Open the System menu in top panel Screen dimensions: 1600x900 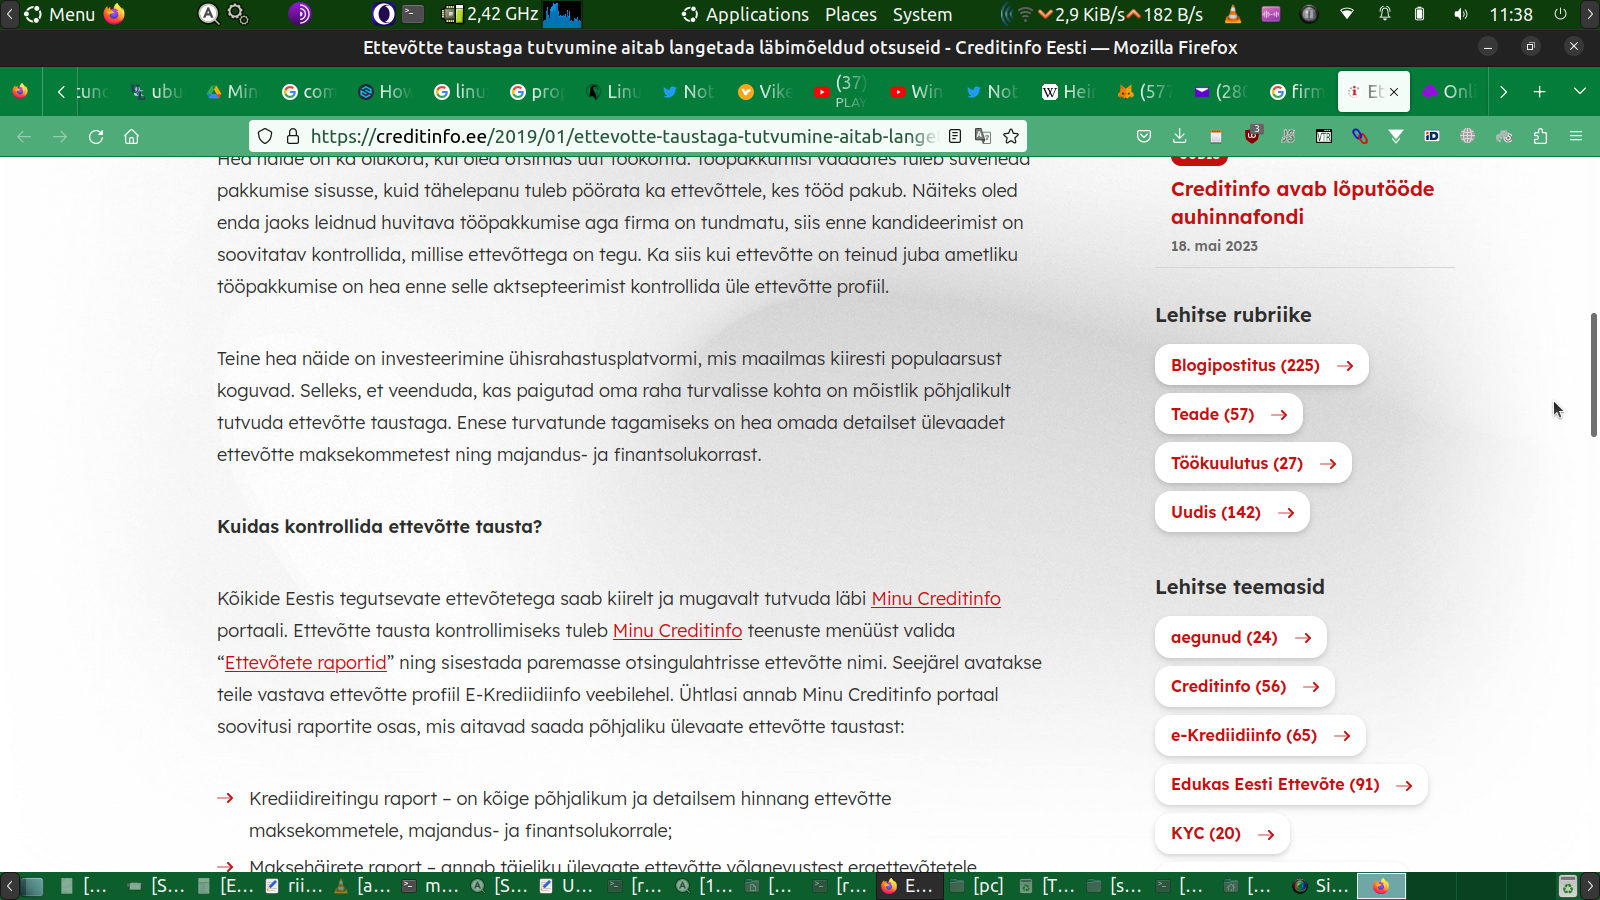922,14
